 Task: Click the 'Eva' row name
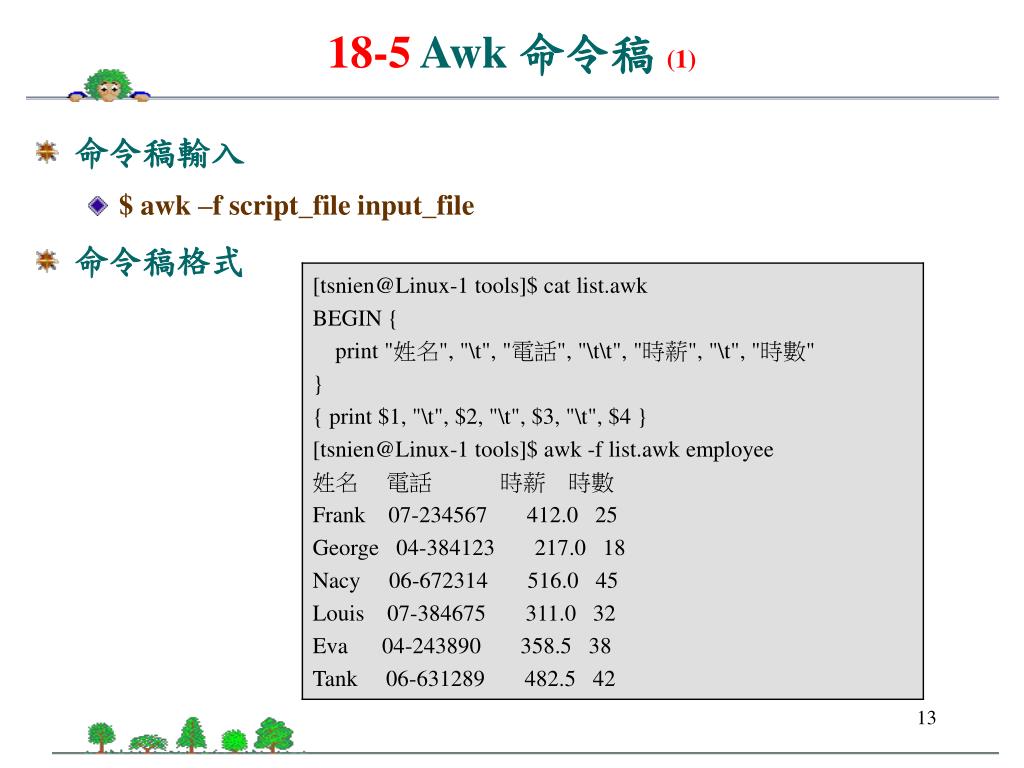pos(330,646)
